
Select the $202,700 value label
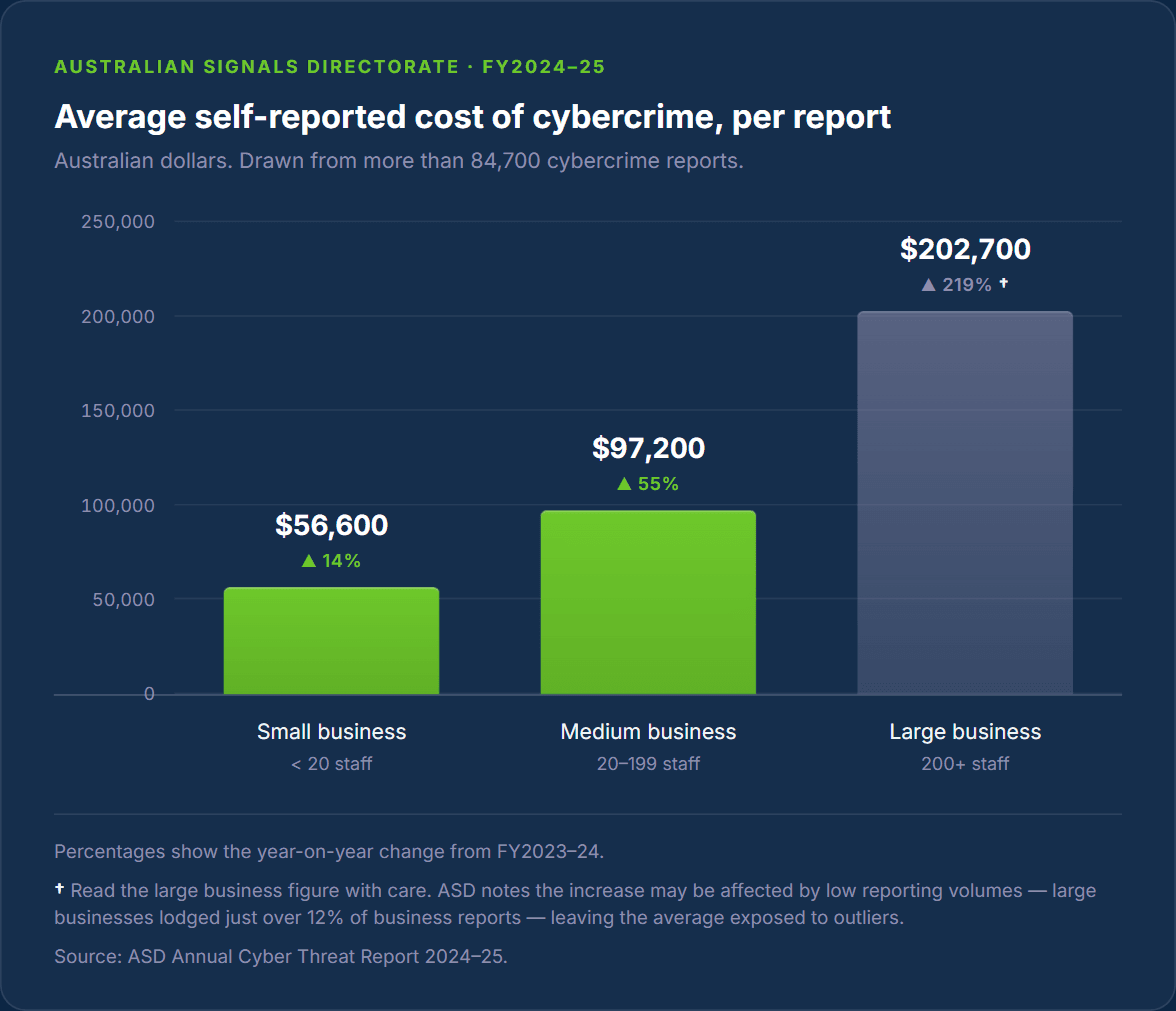tap(965, 249)
